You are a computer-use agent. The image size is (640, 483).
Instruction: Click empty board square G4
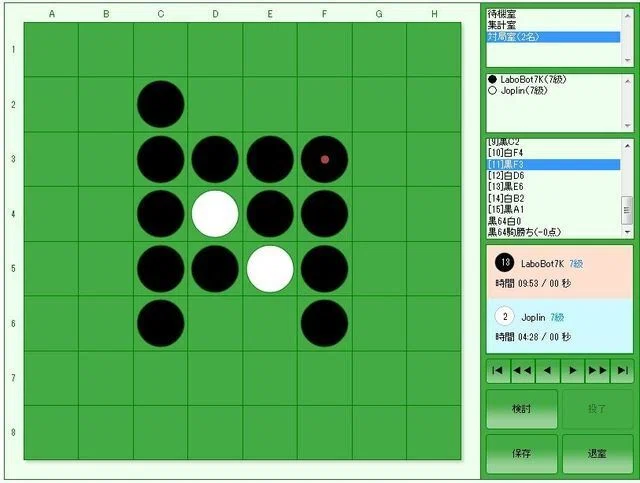tap(379, 214)
